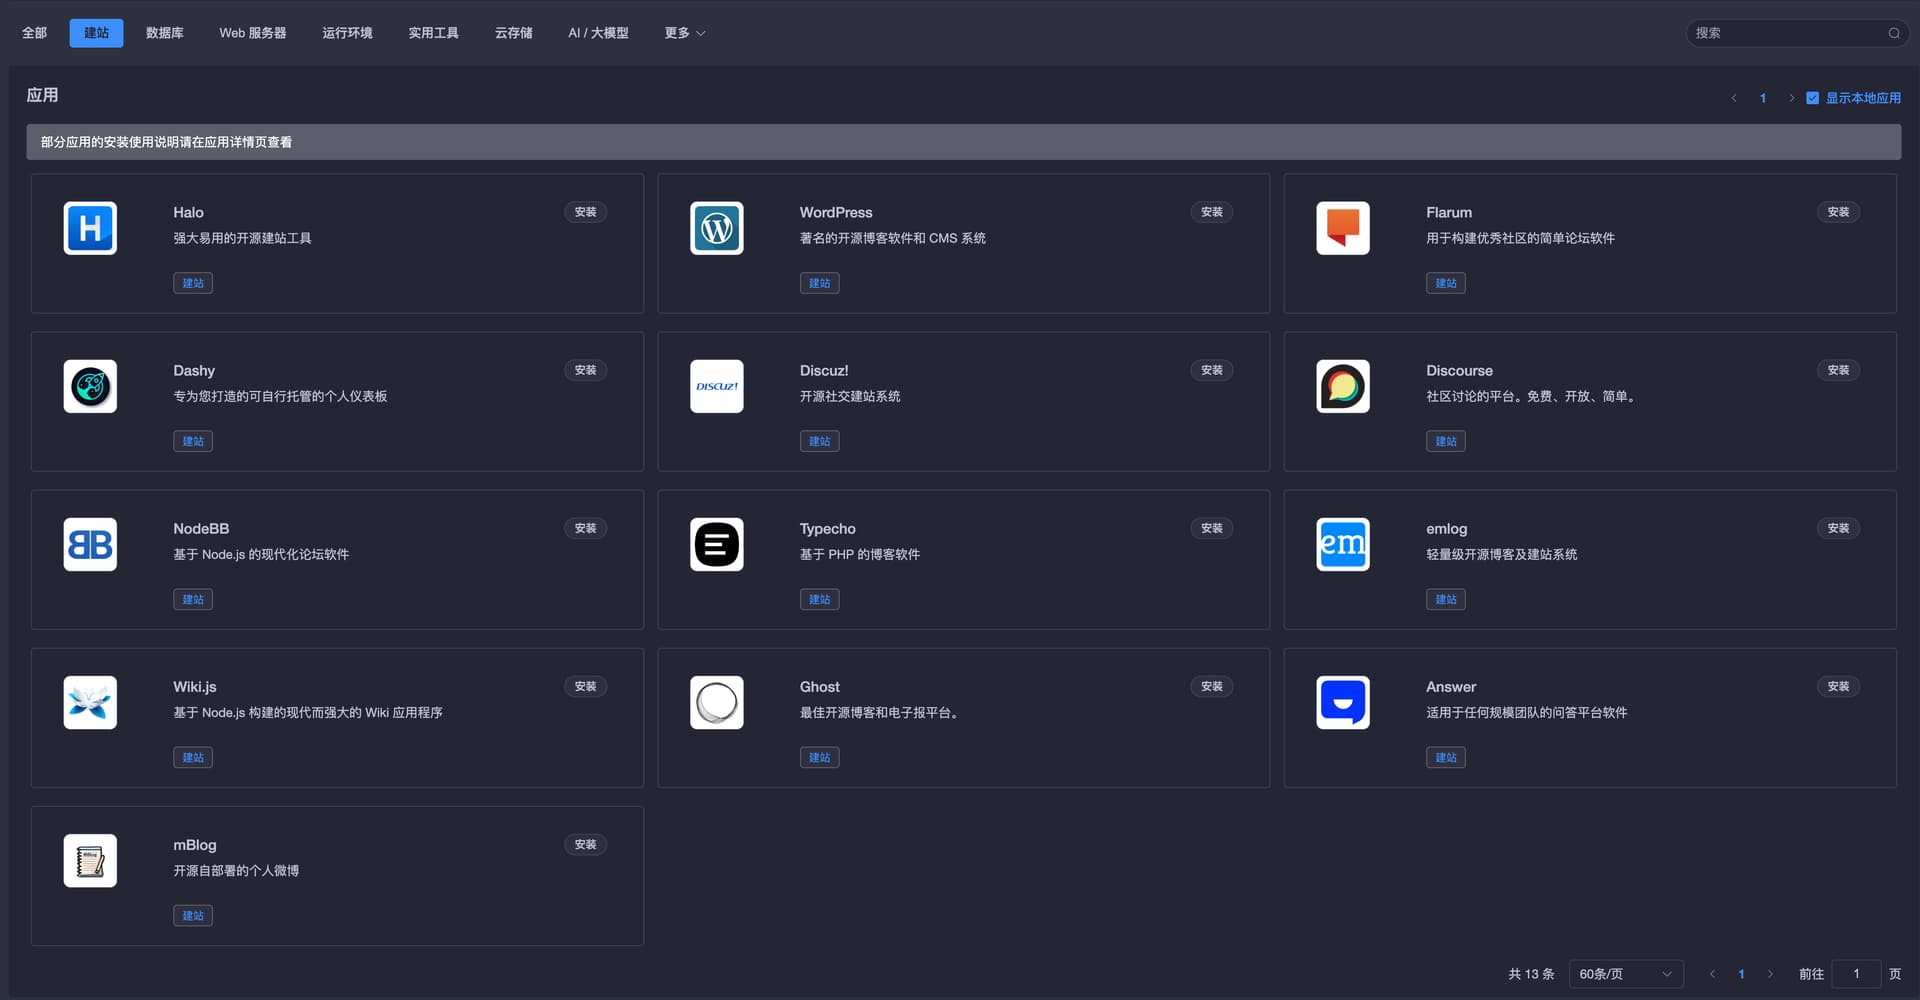Open the emlog app title
This screenshot has height=1000, width=1920.
1446,529
